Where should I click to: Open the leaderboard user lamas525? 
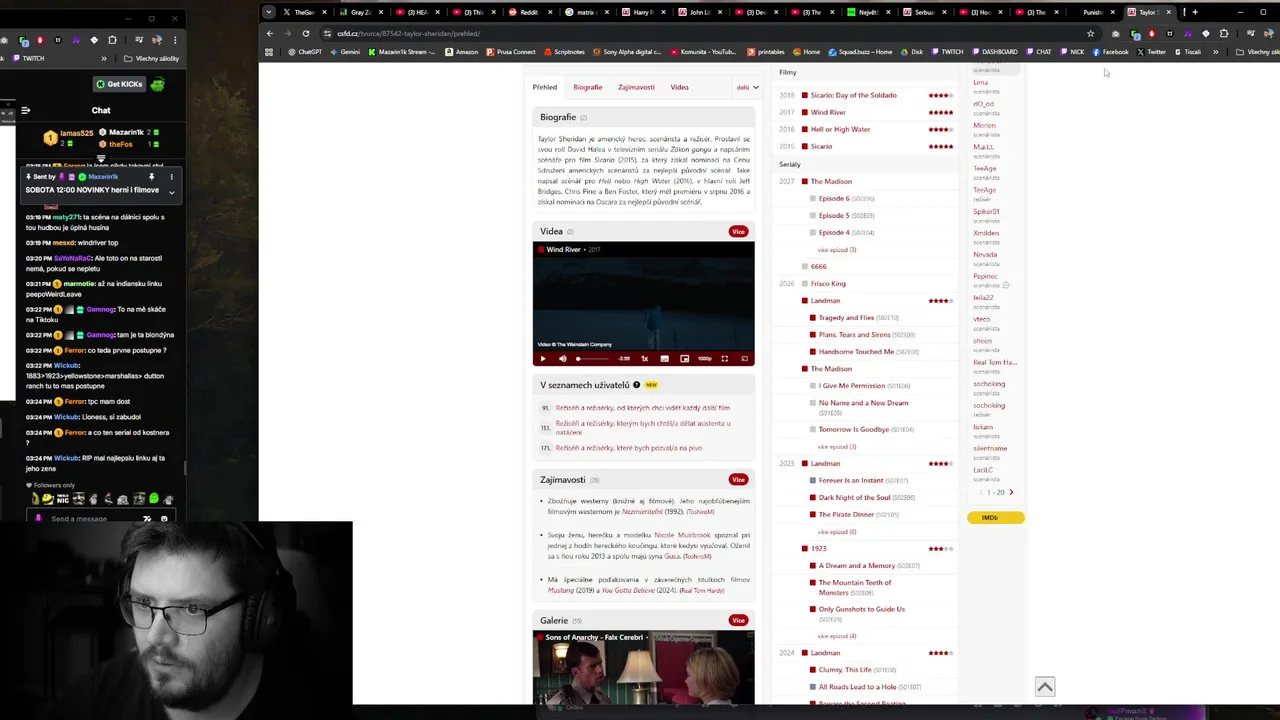[76, 133]
